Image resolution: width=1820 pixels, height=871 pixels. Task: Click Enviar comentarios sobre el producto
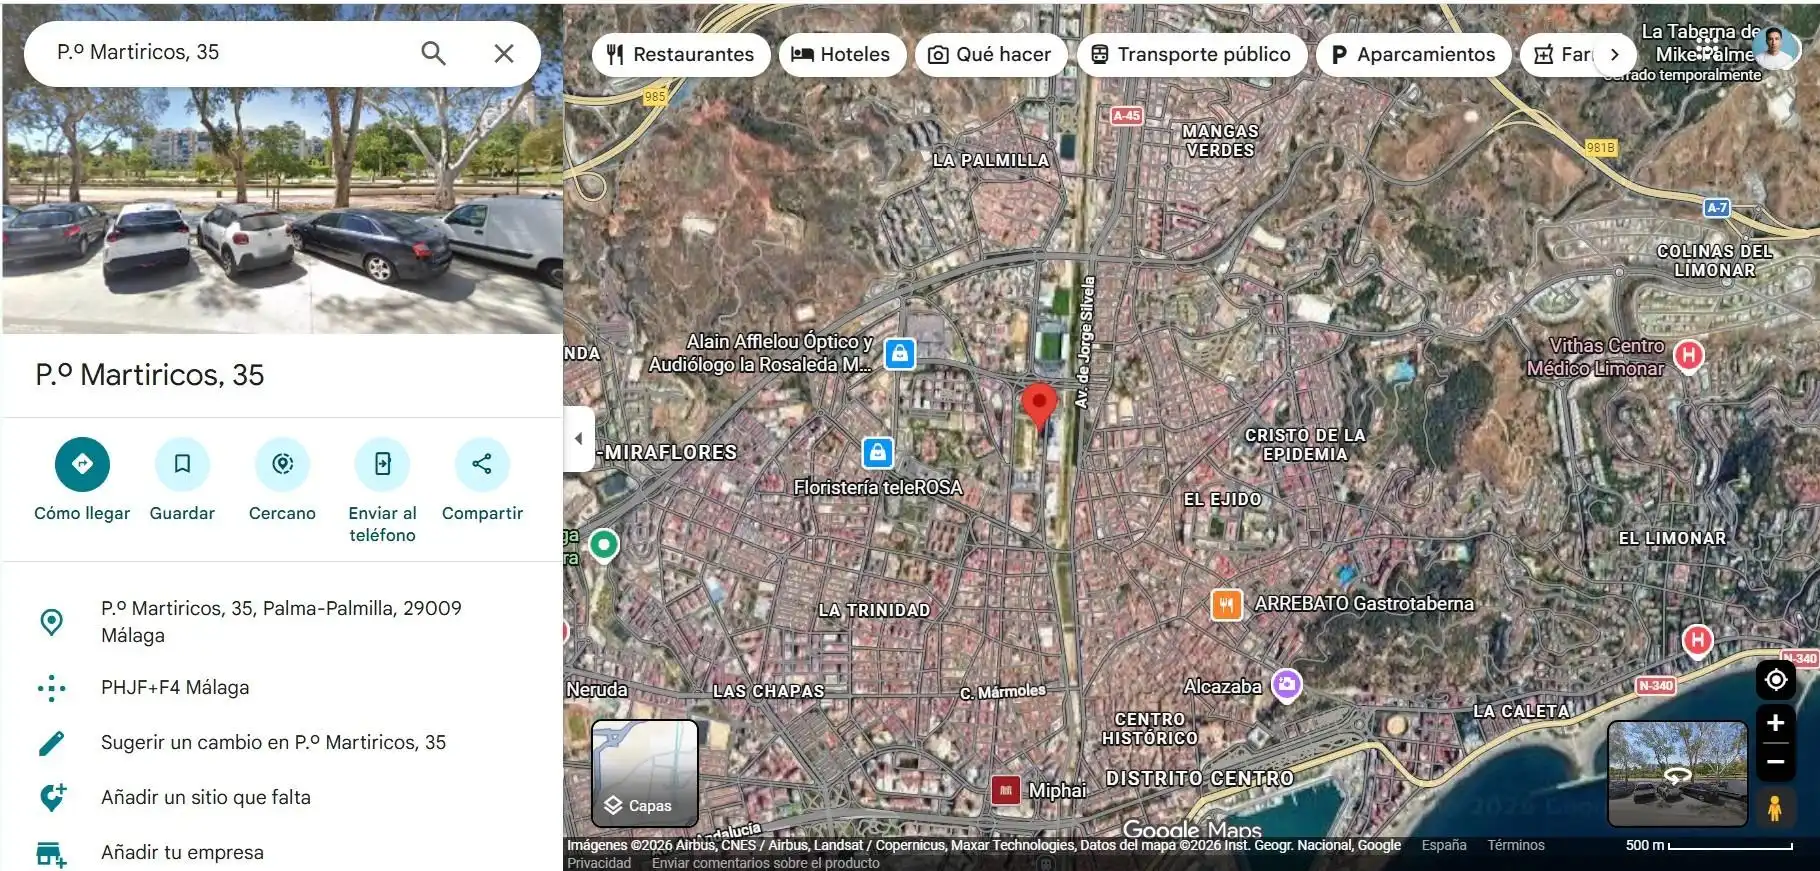coord(766,863)
